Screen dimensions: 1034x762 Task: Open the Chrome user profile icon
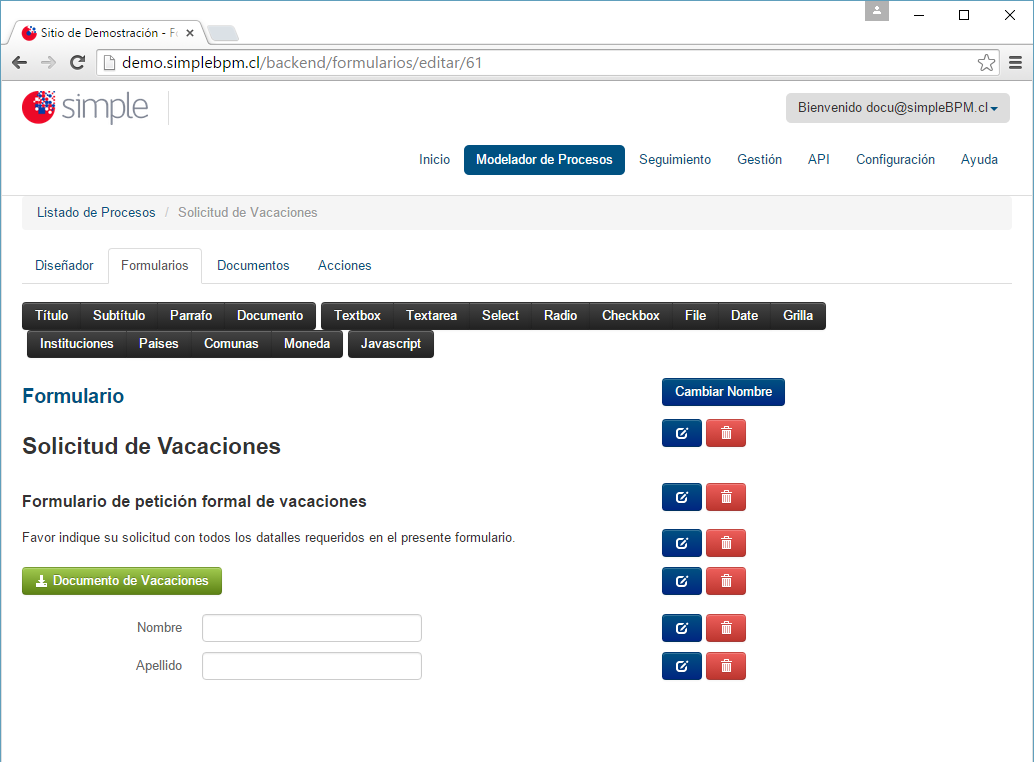pos(876,11)
